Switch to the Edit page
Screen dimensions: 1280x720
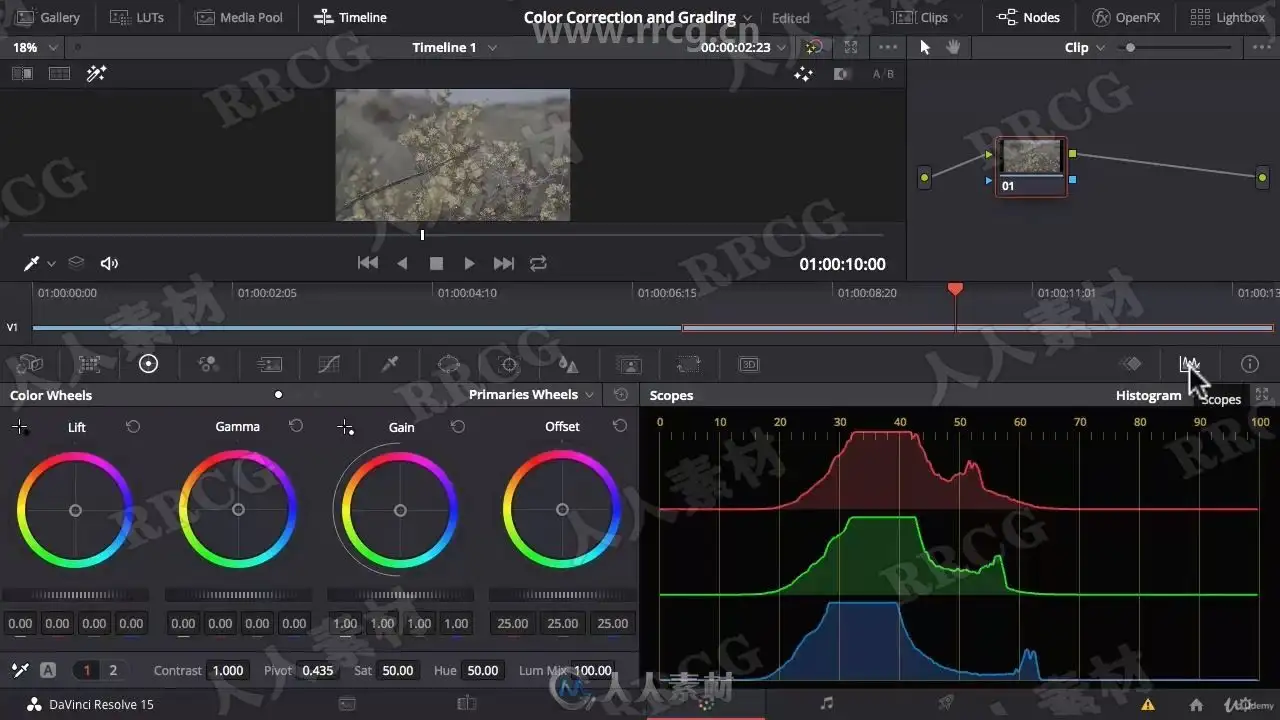click(466, 704)
